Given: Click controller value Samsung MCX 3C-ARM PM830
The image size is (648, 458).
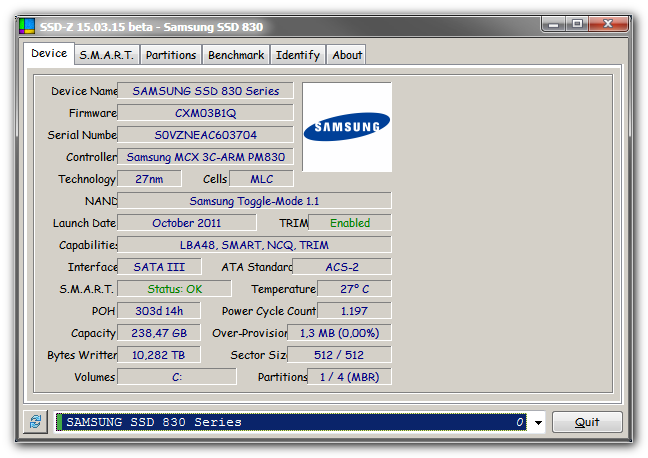Looking at the screenshot, I should (x=205, y=157).
